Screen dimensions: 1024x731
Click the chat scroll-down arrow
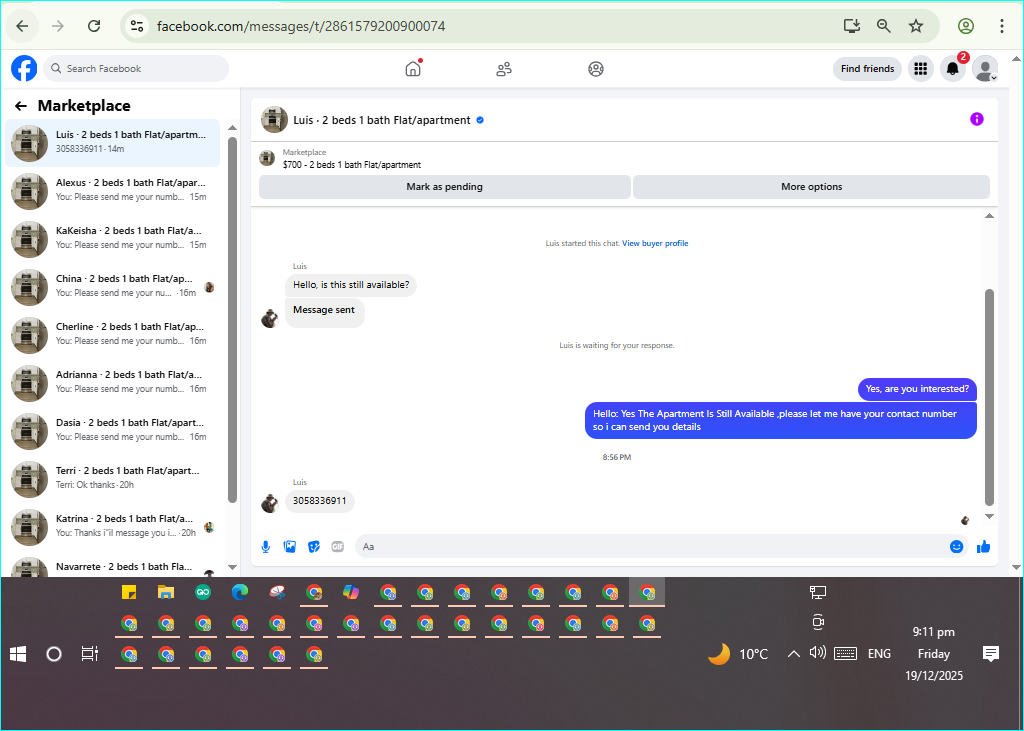[989, 516]
